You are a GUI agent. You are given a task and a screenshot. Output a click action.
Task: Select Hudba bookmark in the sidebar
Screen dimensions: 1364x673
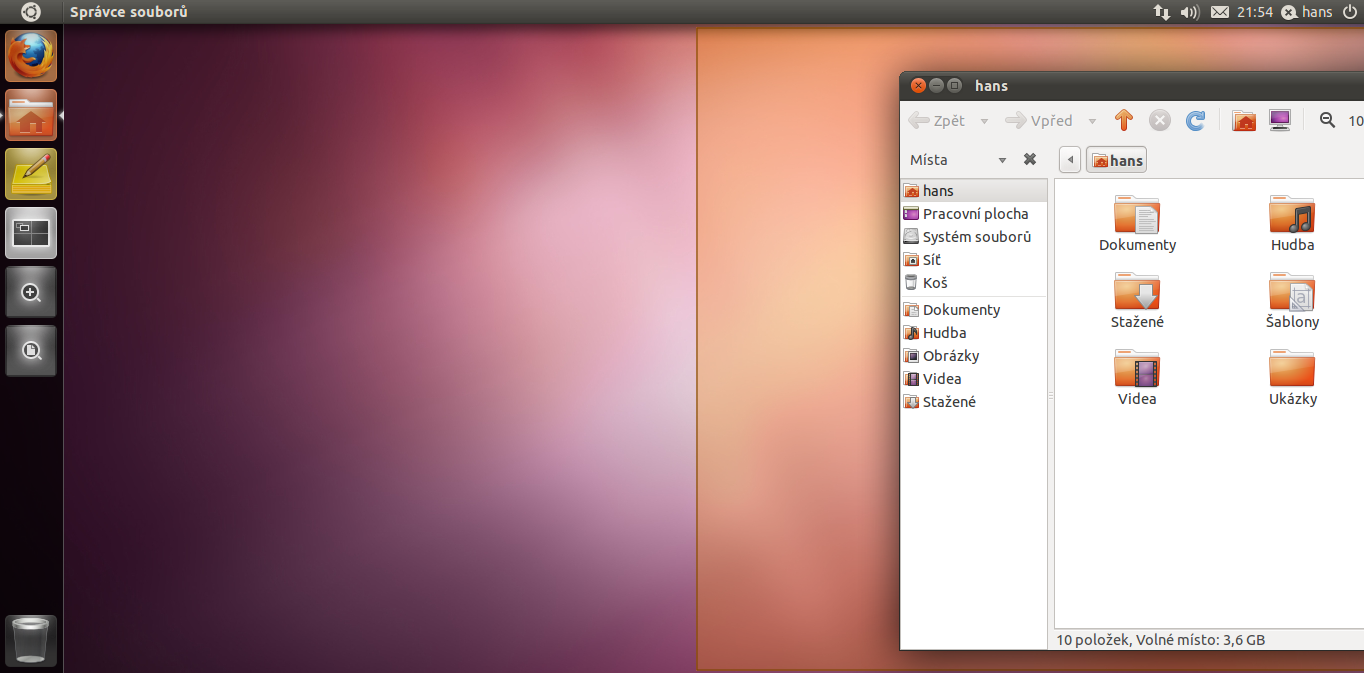click(974, 332)
